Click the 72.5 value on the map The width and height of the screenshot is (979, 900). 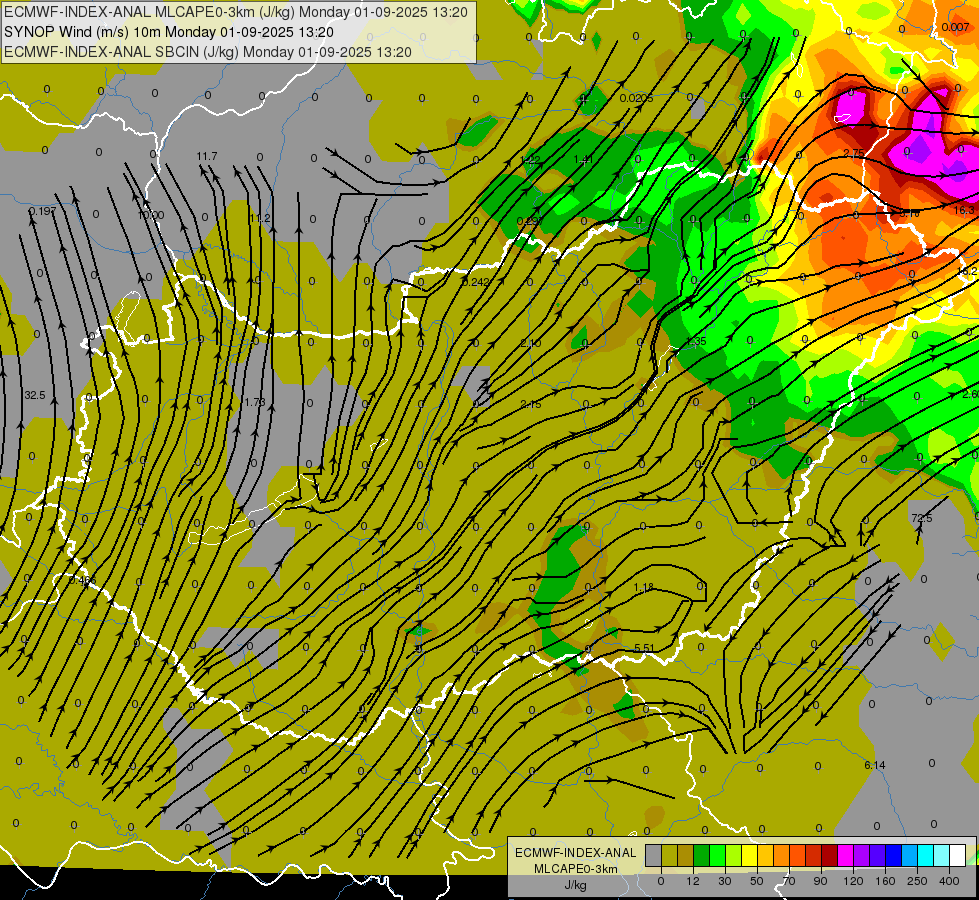pyautogui.click(x=922, y=518)
